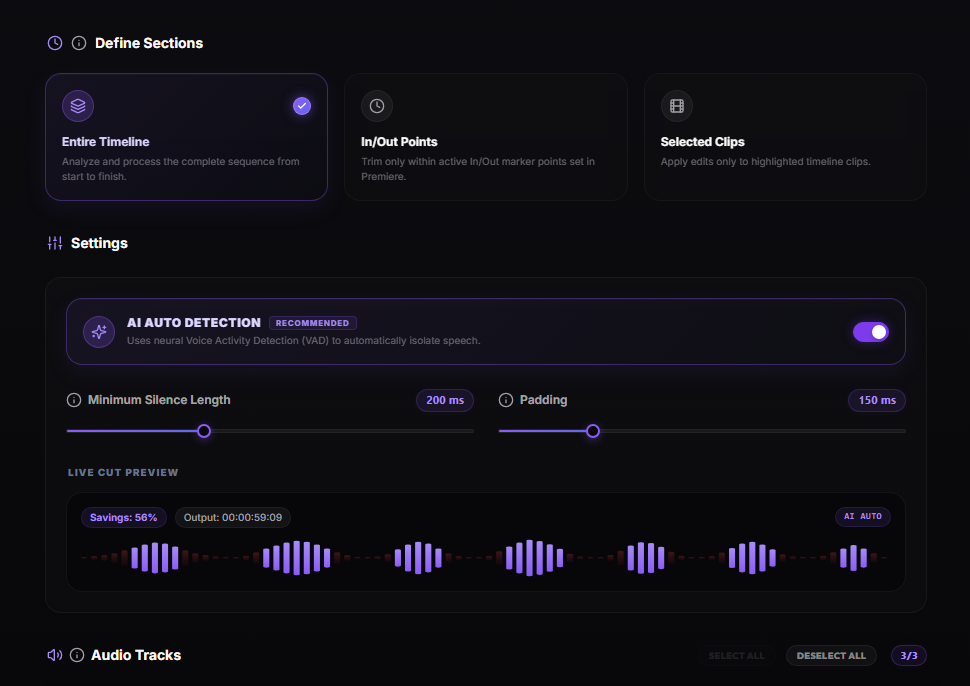
Task: Click the checkmark on Entire Timeline card
Action: [302, 106]
